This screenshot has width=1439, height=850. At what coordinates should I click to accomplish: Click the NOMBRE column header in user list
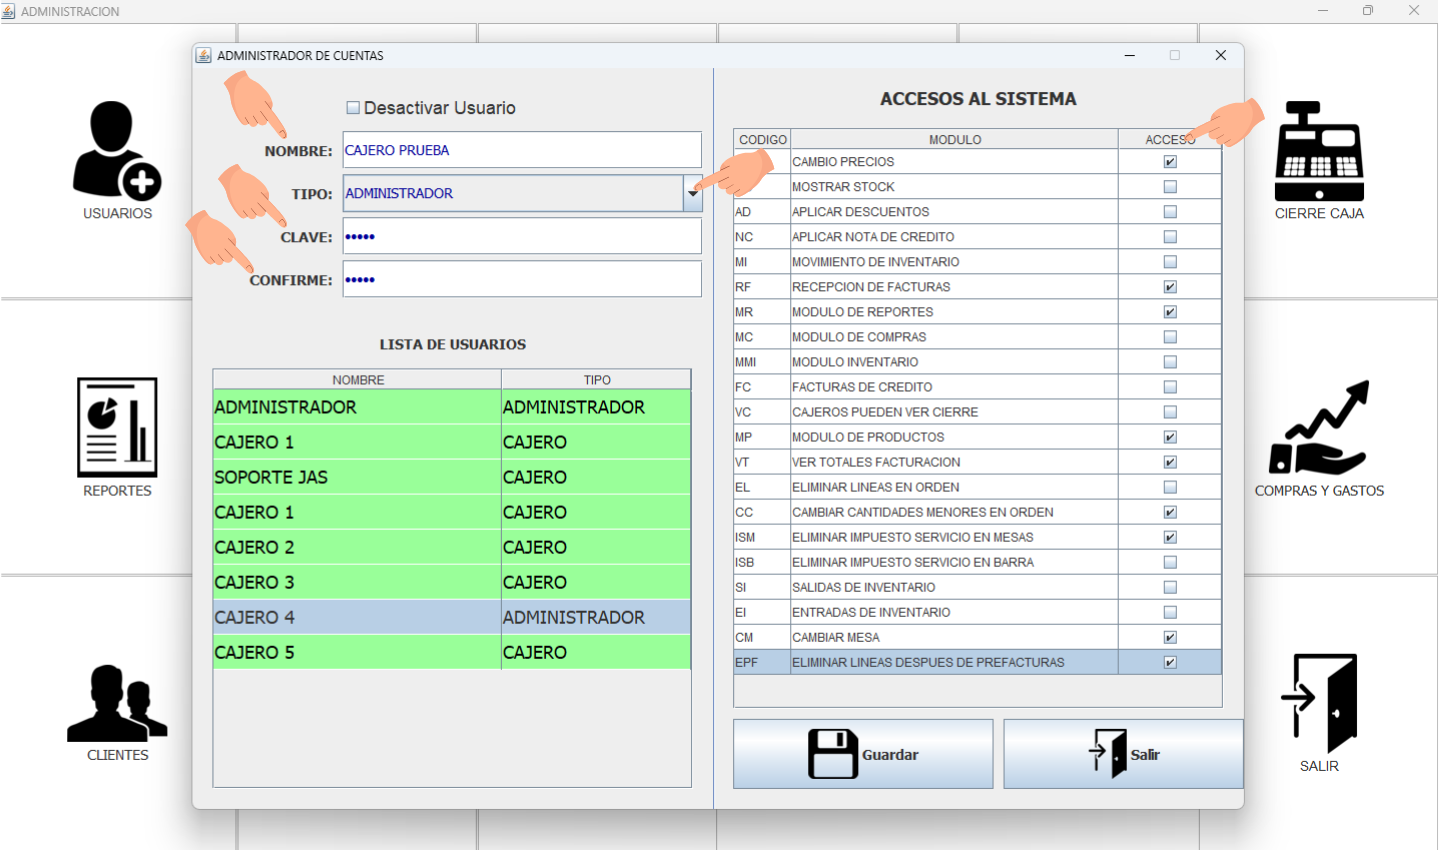(357, 380)
